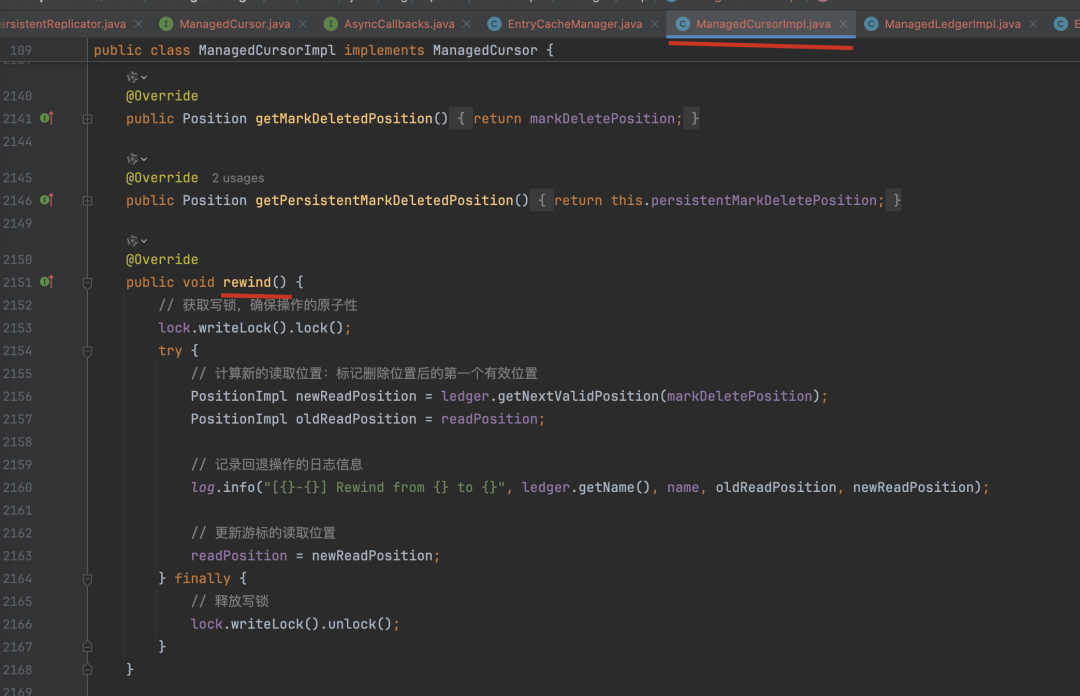
Task: Click line number 109 in sticky header
Action: [x=21, y=50]
